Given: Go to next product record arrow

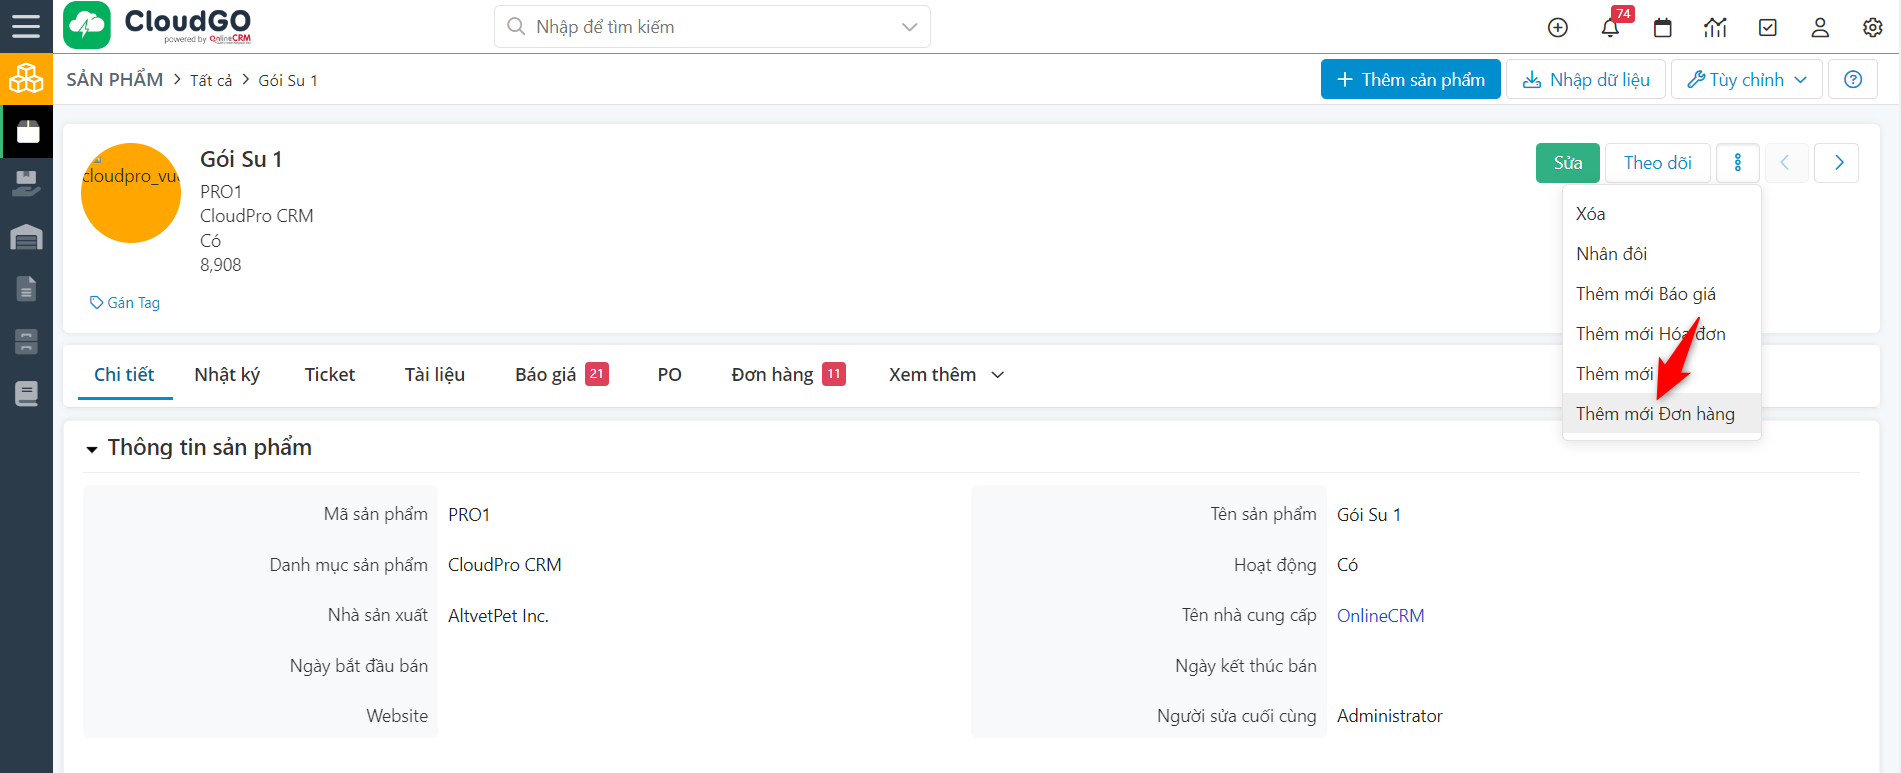Looking at the screenshot, I should 1838,163.
